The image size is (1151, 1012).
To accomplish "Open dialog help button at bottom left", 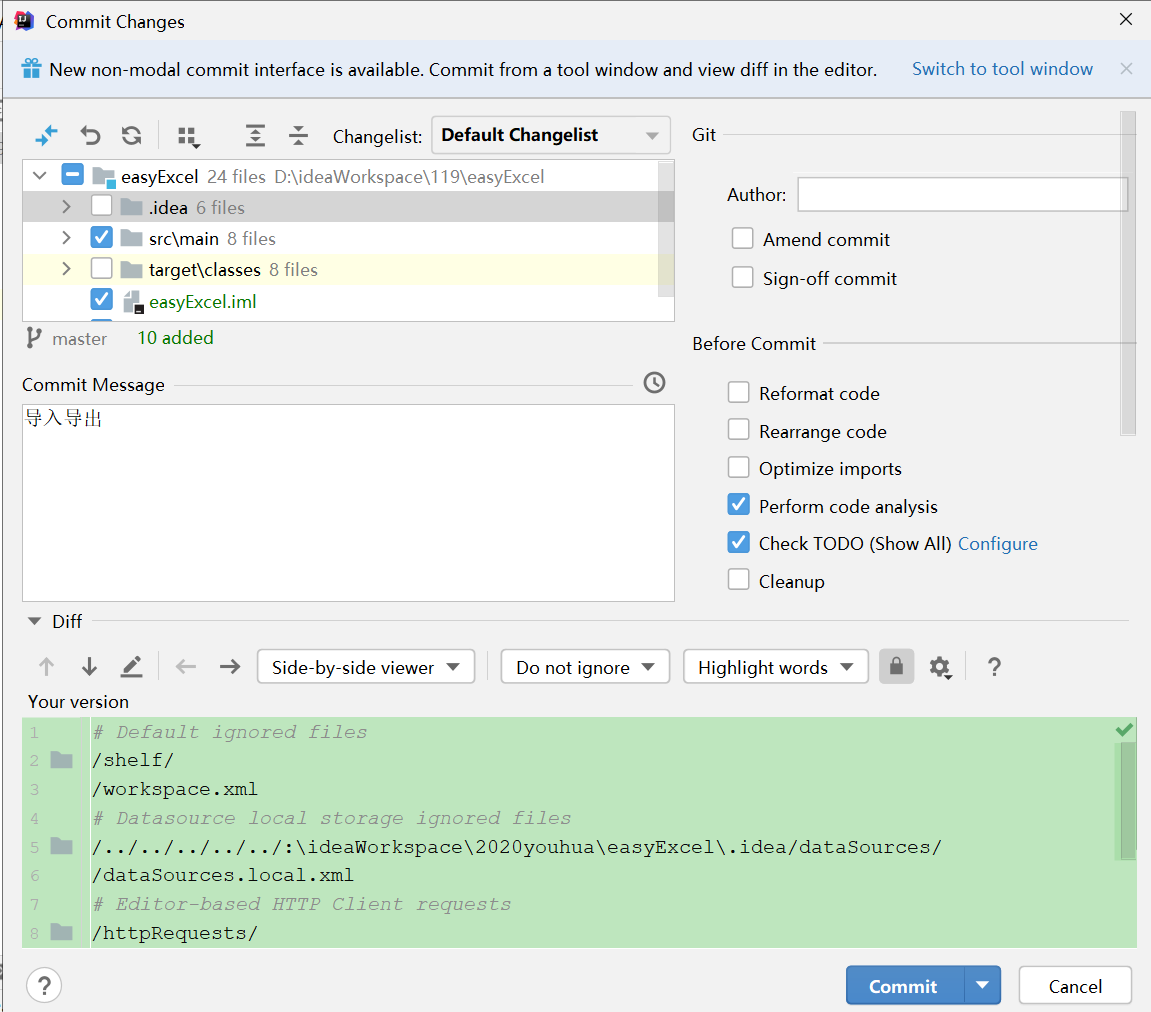I will click(44, 985).
